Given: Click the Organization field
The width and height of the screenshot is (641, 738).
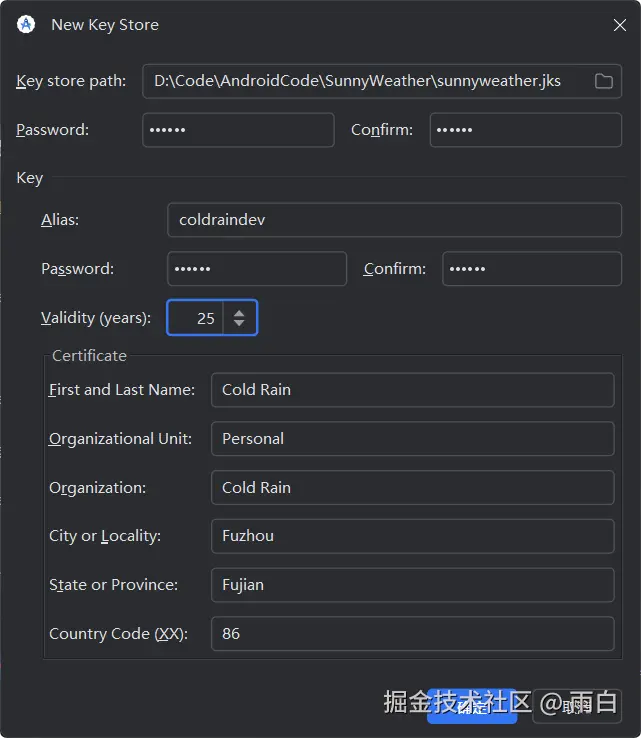Looking at the screenshot, I should [412, 488].
